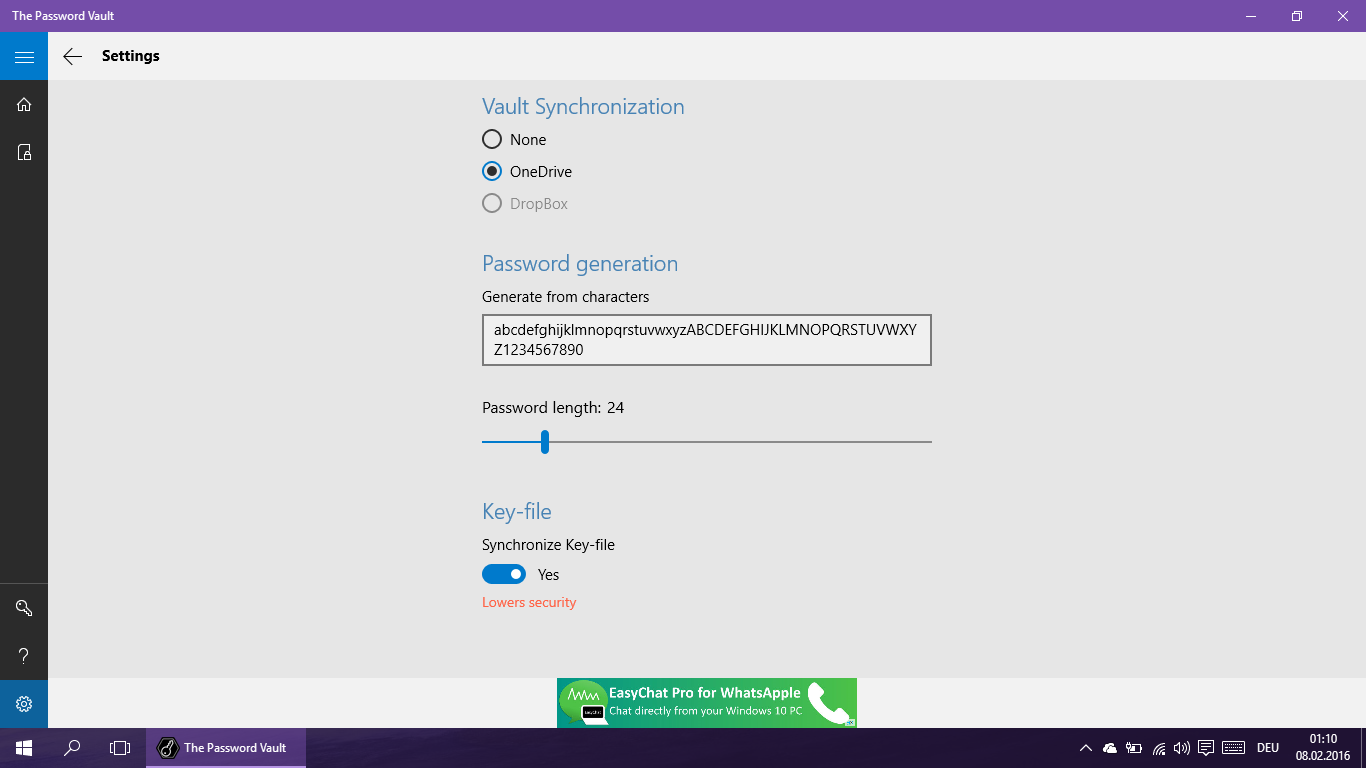
Task: Open Task View on the taskbar
Action: tap(120, 748)
